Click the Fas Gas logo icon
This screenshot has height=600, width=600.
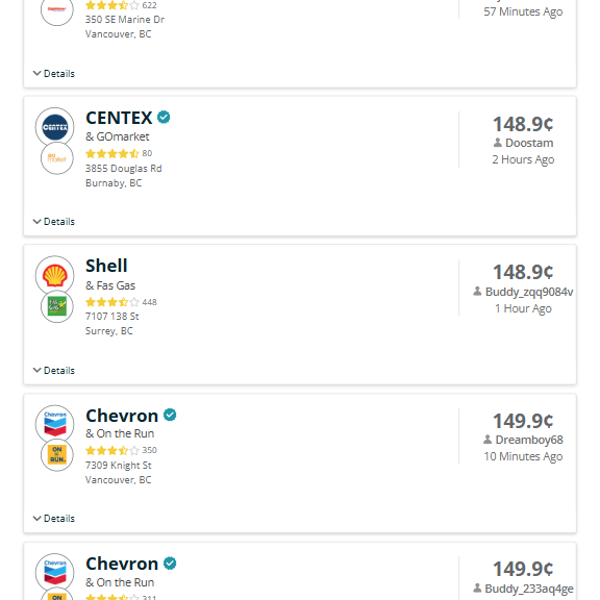56,307
